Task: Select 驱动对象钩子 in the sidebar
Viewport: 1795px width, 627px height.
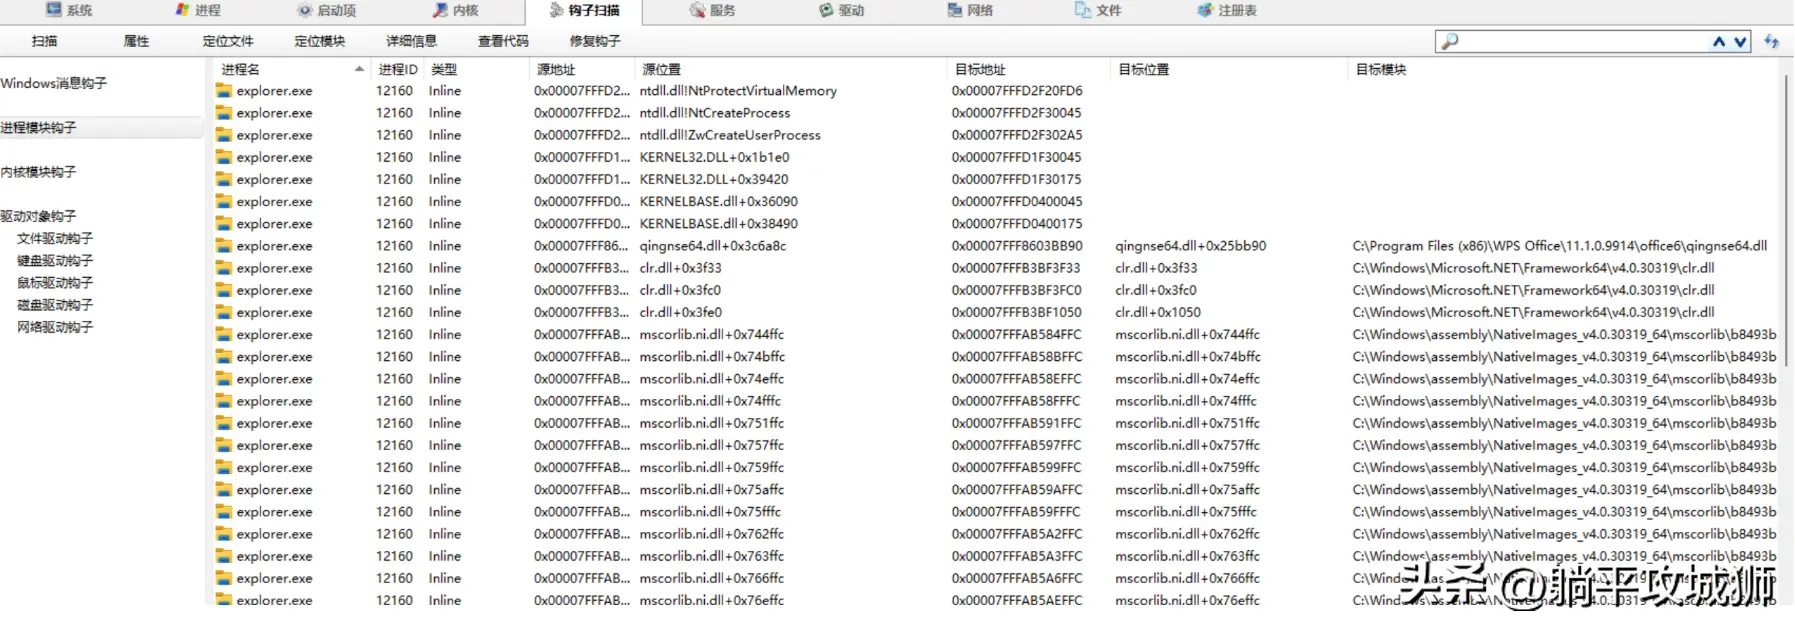Action: [x=38, y=216]
